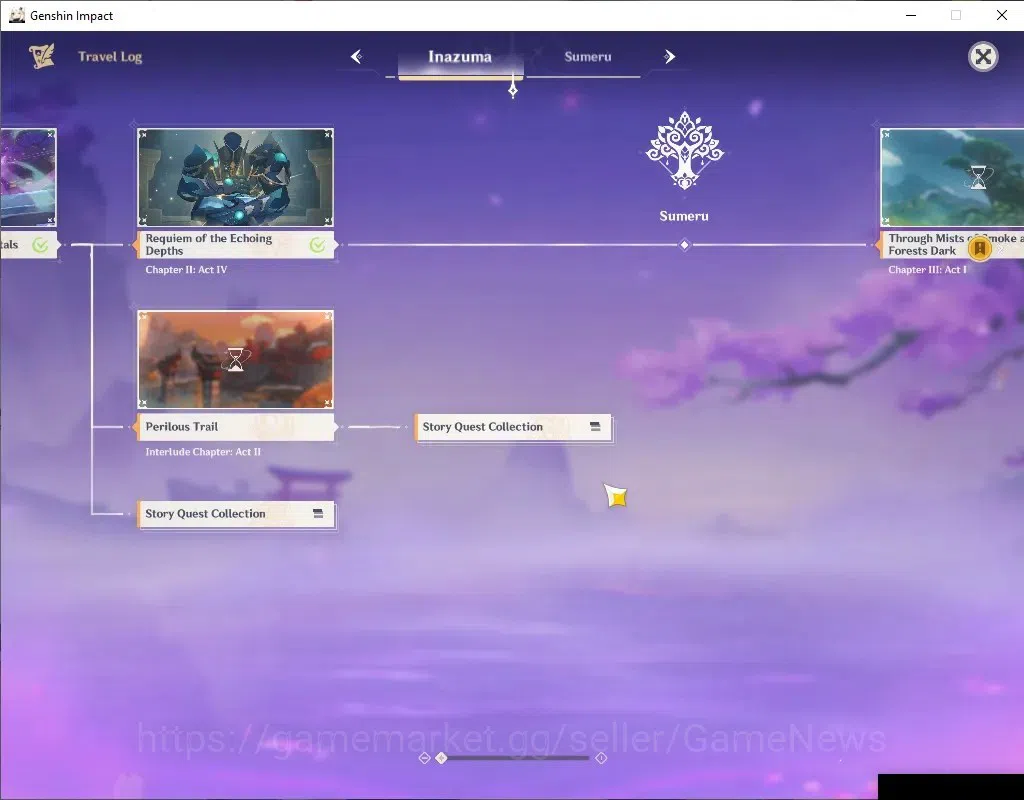Click the Sumeru tree emblem
Viewport: 1024px width, 800px height.
(684, 151)
